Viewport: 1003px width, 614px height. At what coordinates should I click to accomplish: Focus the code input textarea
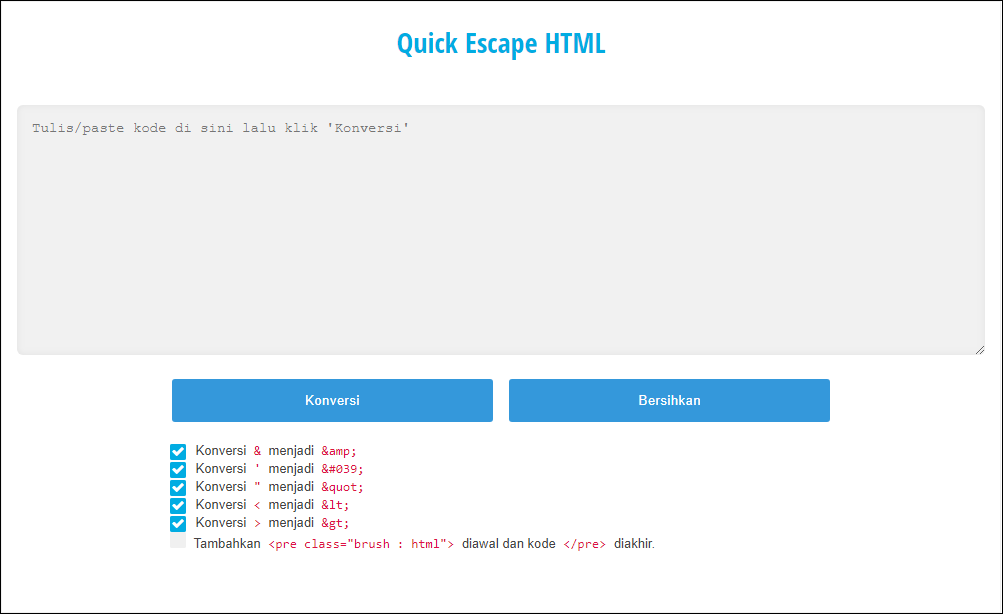501,230
